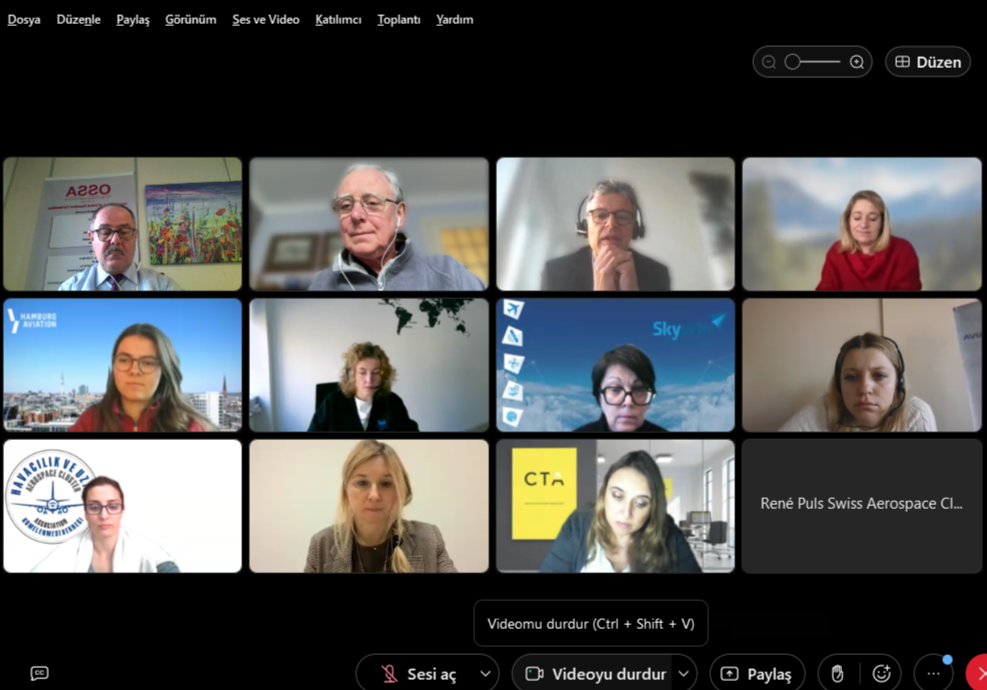Viewport: 987px width, 690px height.
Task: Stop video with Videoyu durdur button
Action: pos(595,674)
